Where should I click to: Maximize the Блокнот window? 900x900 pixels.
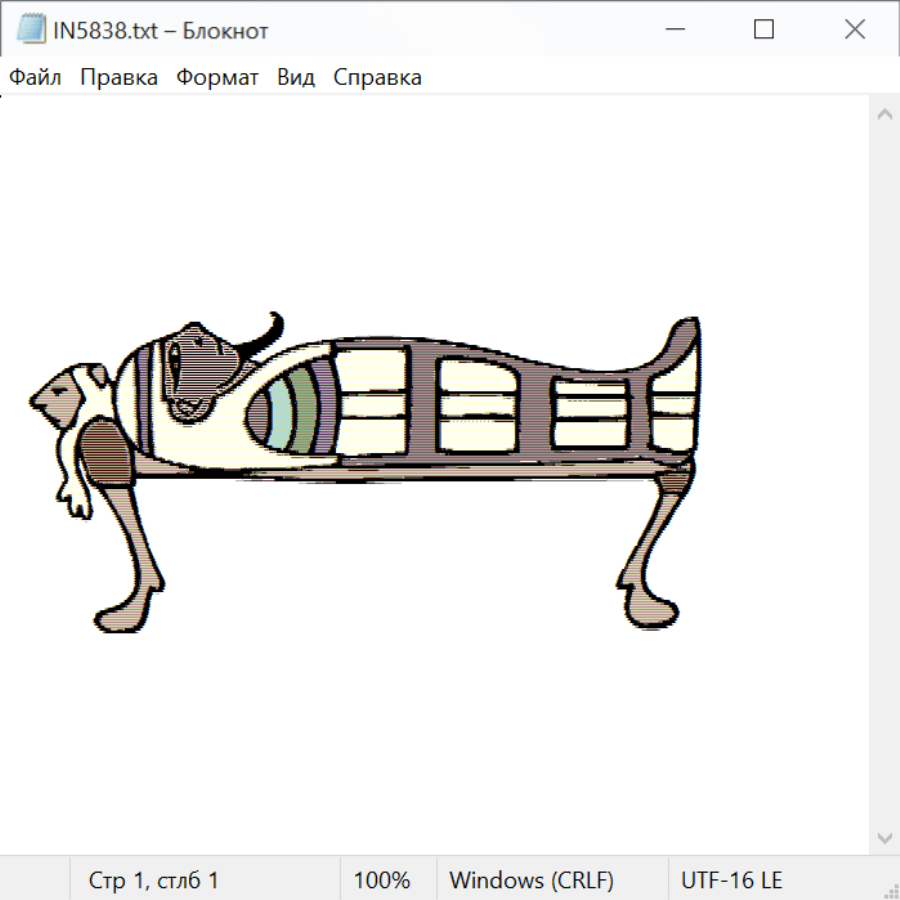(764, 30)
